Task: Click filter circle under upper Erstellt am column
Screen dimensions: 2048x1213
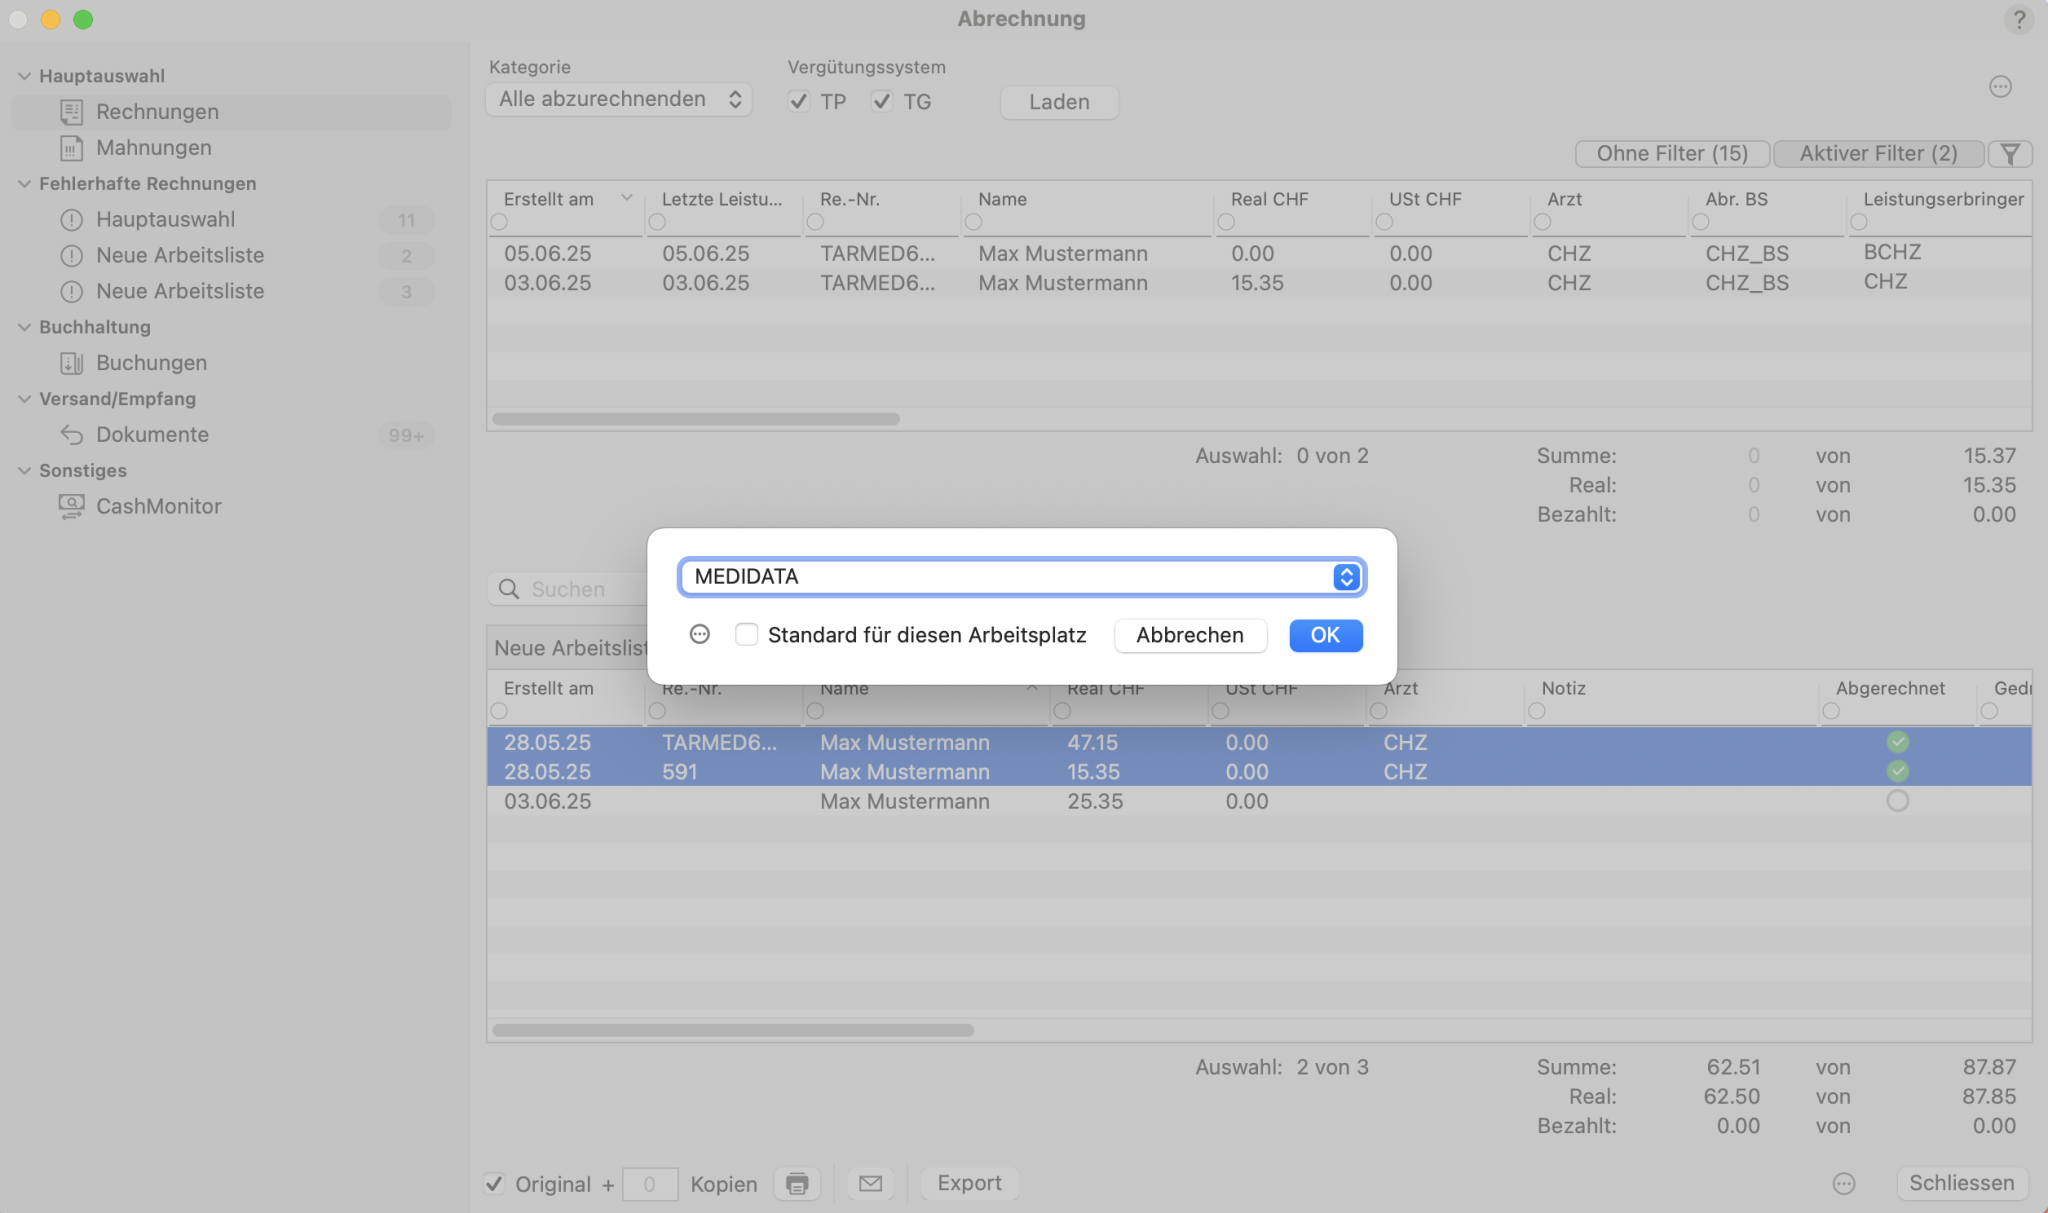Action: click(x=499, y=222)
